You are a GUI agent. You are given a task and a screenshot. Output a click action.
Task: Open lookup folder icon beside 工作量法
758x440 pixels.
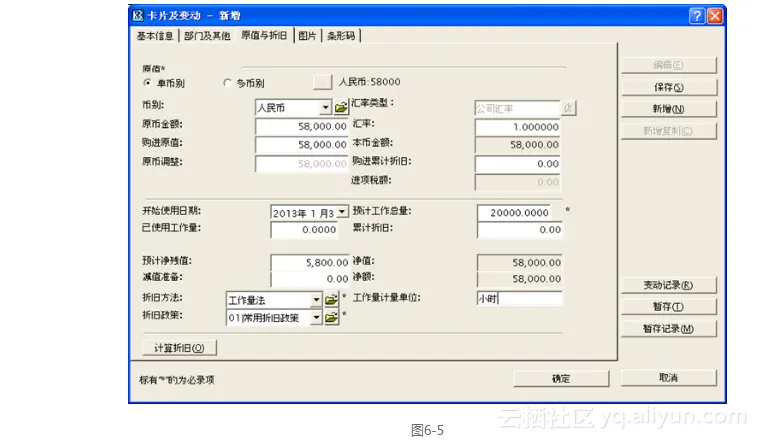click(331, 300)
